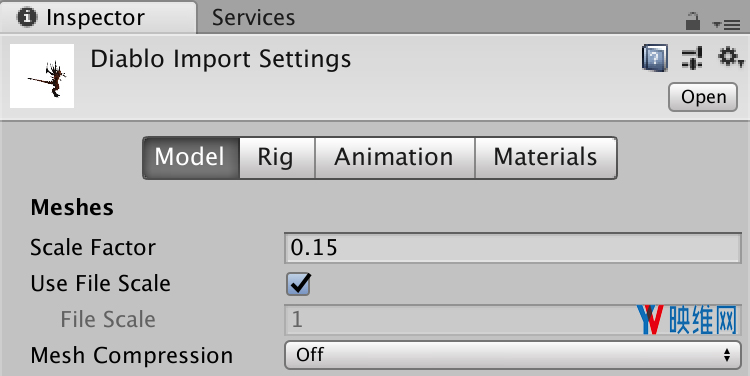Uncheck the Use File Scale checkbox
This screenshot has height=376, width=750.
click(298, 284)
